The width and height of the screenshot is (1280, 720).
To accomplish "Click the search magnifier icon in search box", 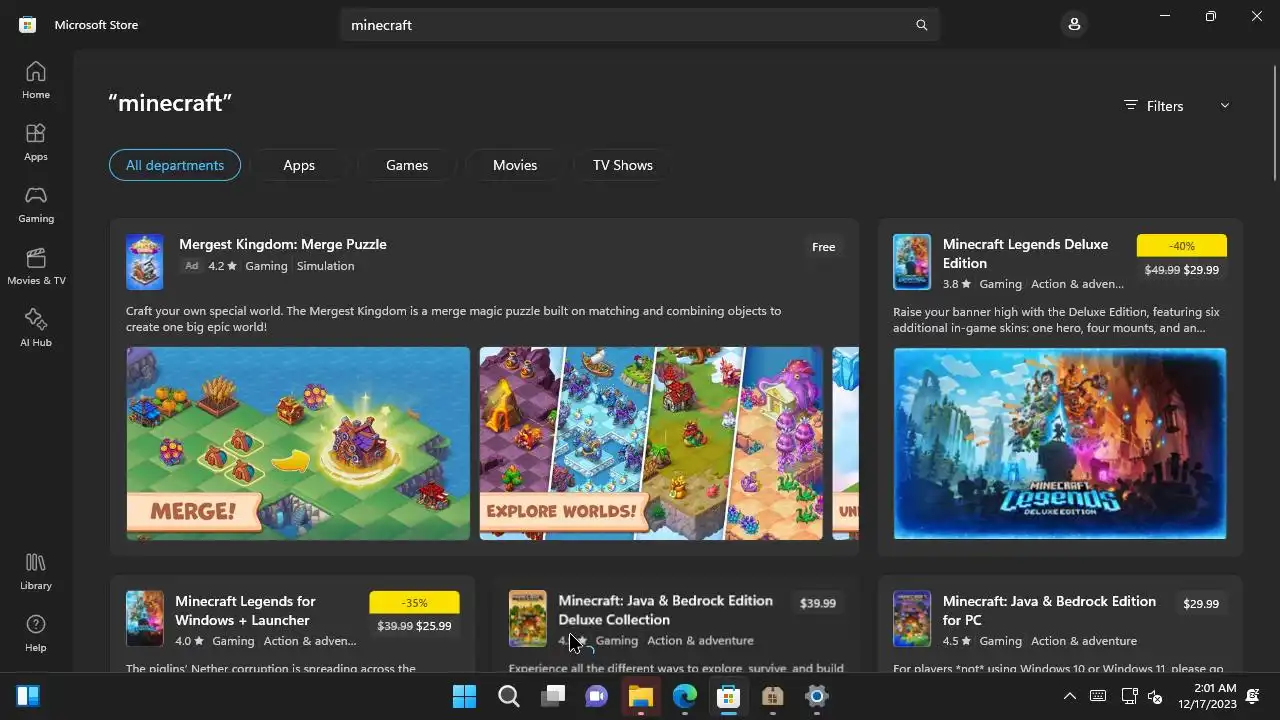I will point(922,25).
